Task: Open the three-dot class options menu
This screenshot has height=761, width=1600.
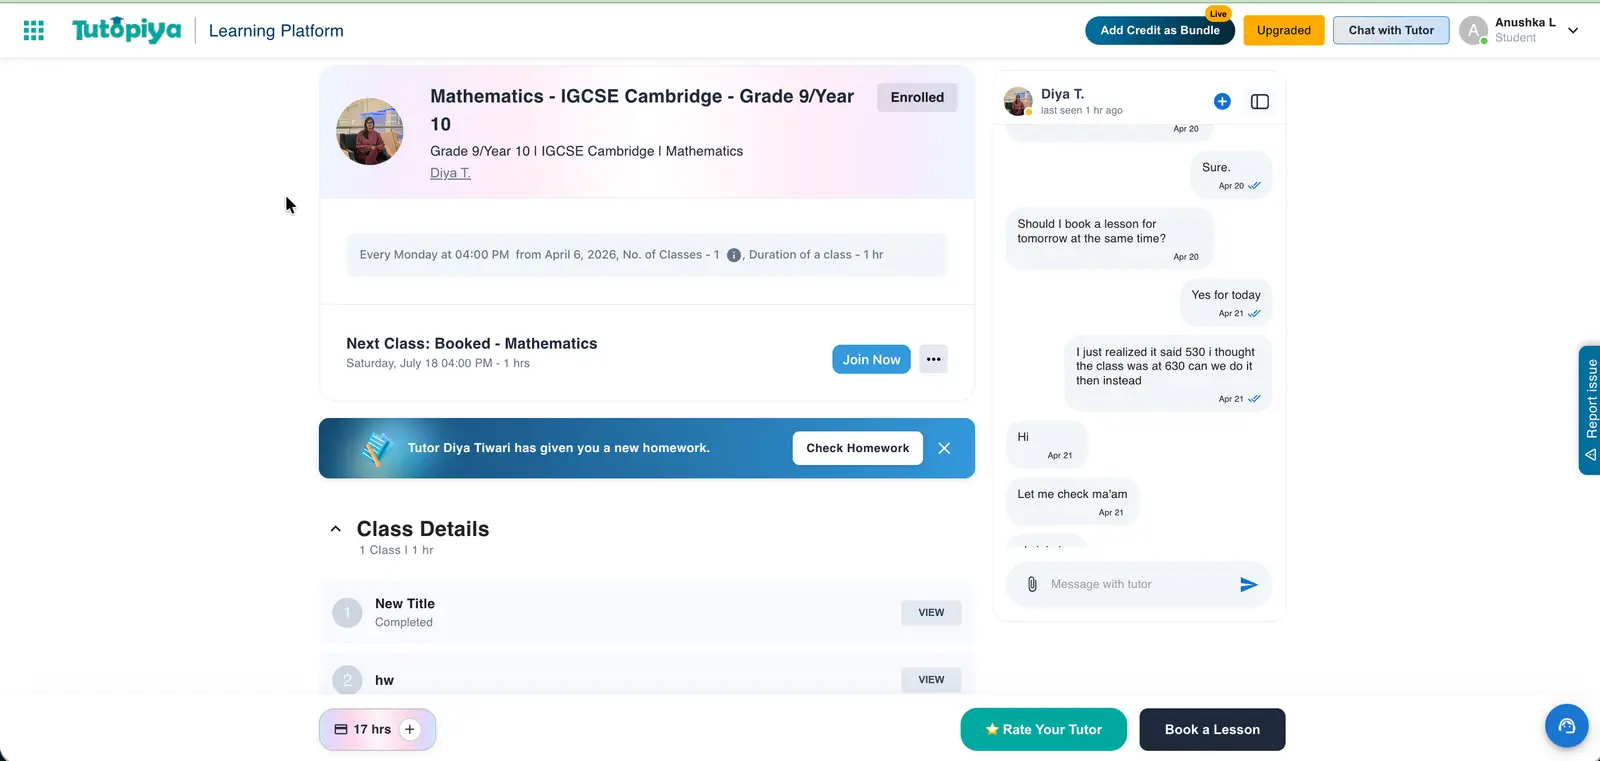Action: [933, 359]
